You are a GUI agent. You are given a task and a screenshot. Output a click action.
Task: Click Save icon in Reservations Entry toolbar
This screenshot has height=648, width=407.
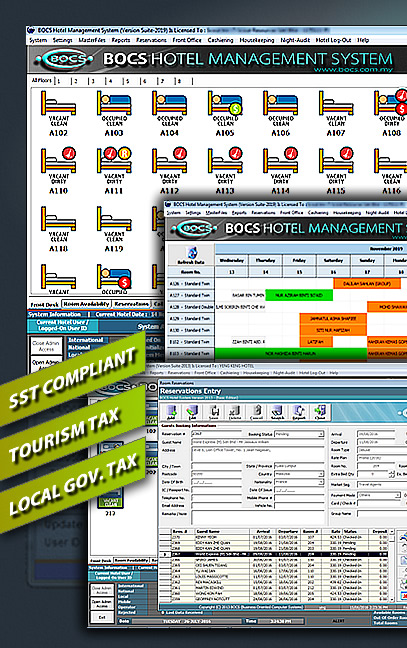pos(214,412)
